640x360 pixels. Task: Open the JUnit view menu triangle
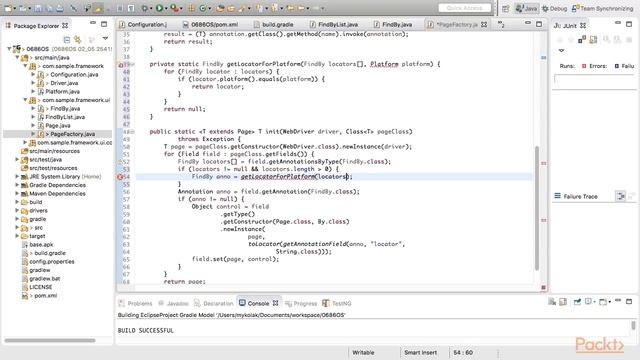(x=562, y=50)
